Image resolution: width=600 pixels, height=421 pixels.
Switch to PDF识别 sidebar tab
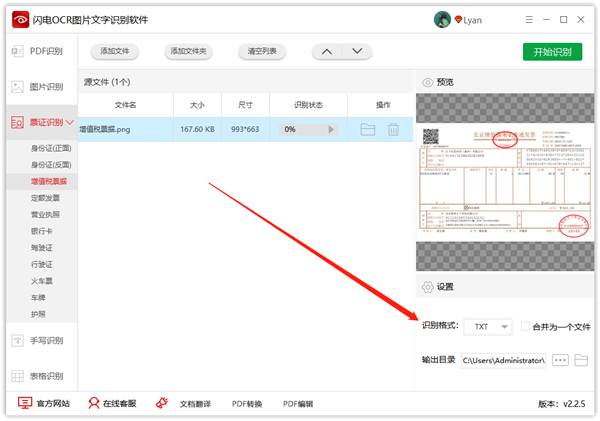(38, 51)
